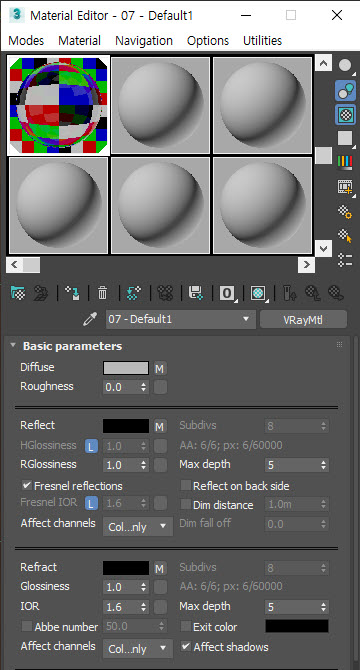360x670 pixels.
Task: Click the Get Material icon
Action: point(18,293)
